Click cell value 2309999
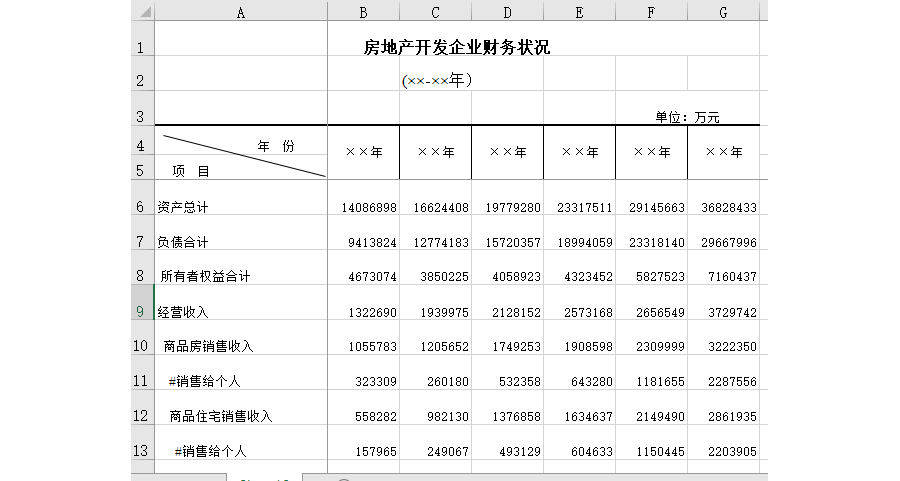Screen dimensions: 900x481 pos(661,347)
